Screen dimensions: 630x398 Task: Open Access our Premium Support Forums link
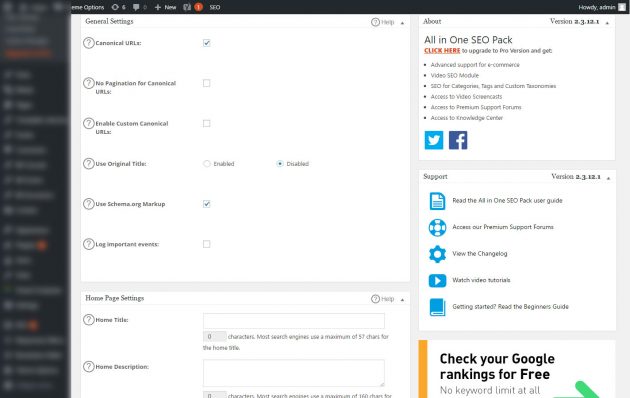[x=503, y=227]
